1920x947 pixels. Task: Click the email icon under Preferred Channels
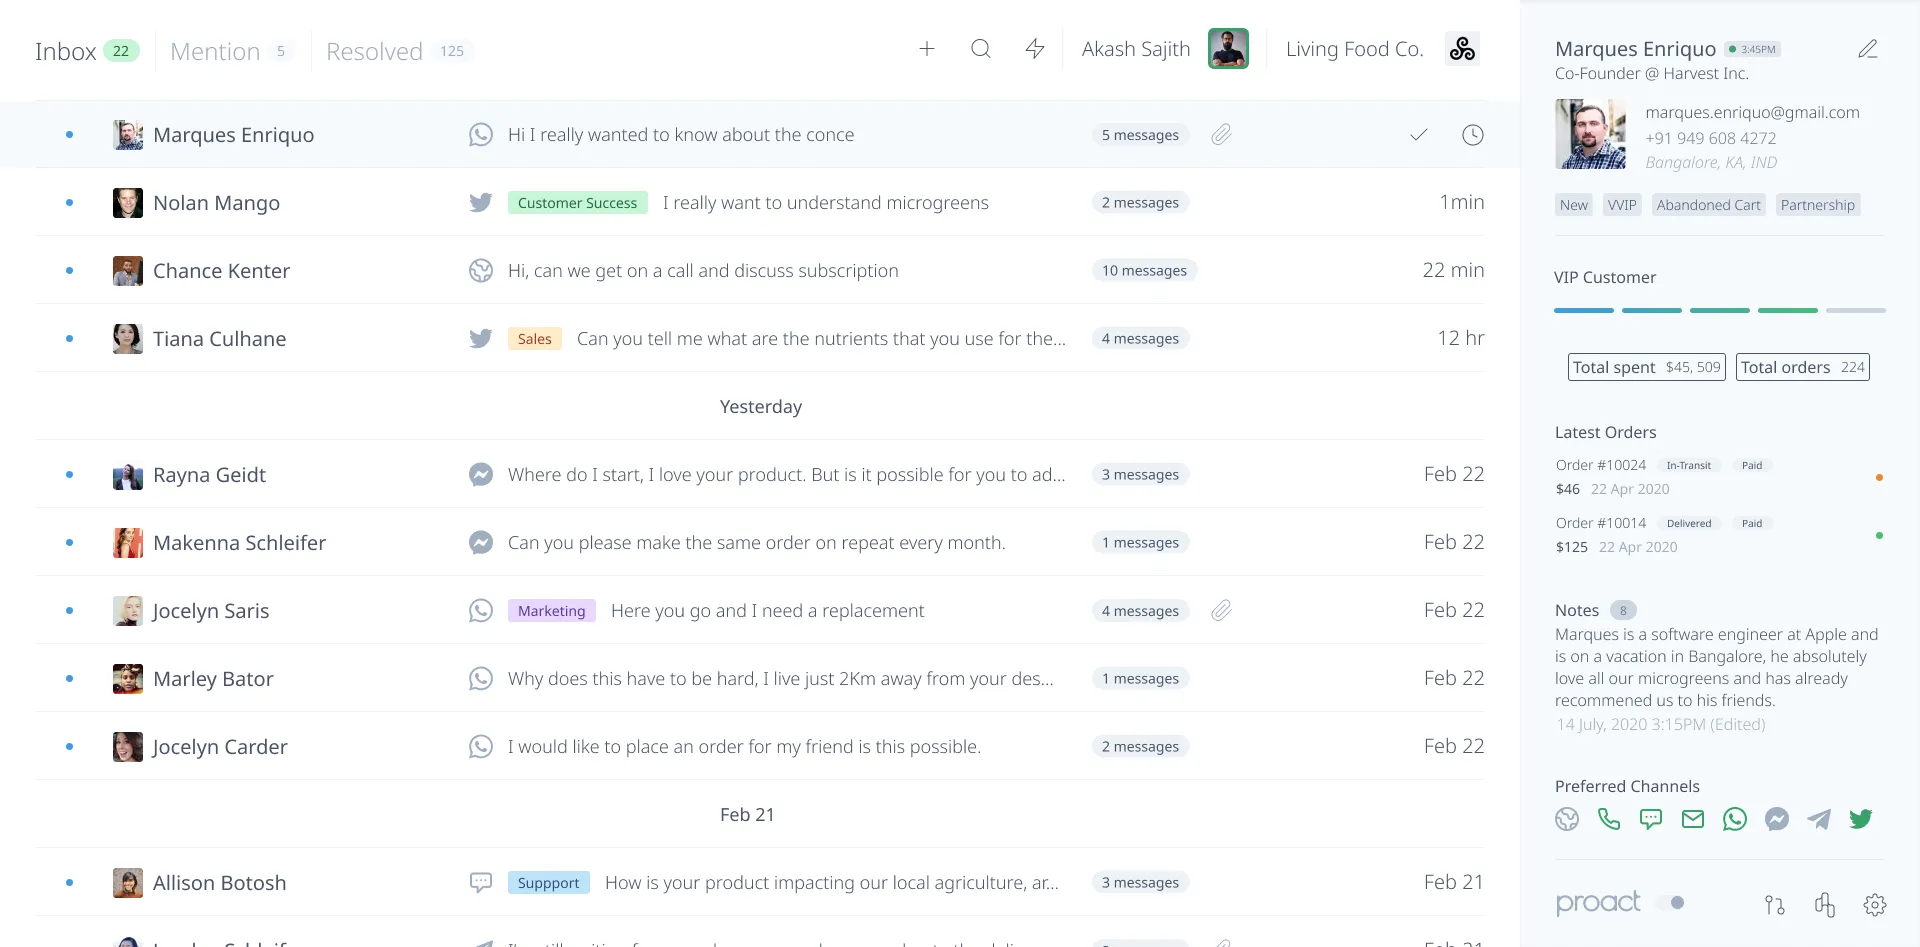(x=1693, y=818)
